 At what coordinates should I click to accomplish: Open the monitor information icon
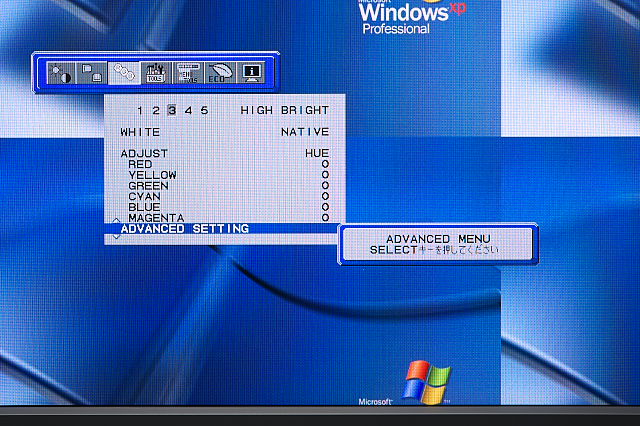click(250, 73)
